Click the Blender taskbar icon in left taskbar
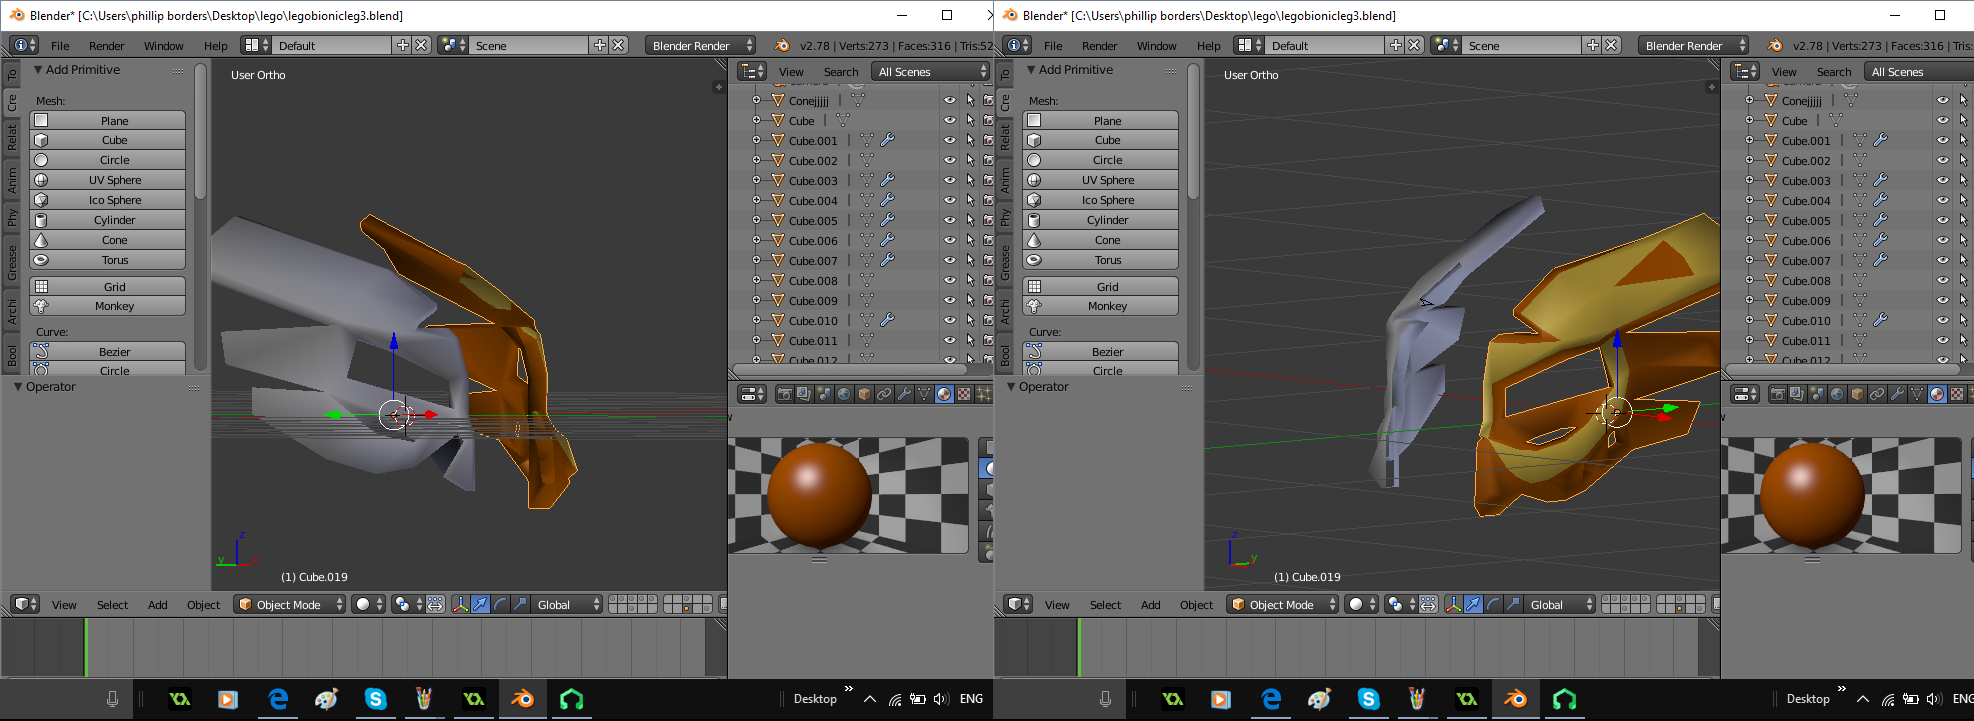Screen dimensions: 1974x721 click(x=522, y=699)
